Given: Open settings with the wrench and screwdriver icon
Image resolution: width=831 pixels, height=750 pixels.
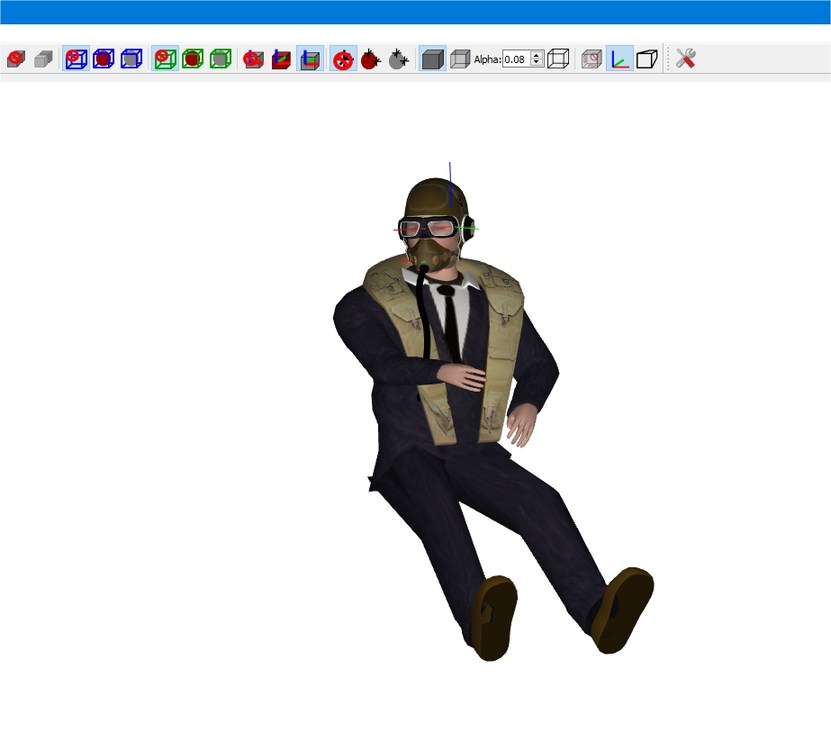Looking at the screenshot, I should pos(685,59).
